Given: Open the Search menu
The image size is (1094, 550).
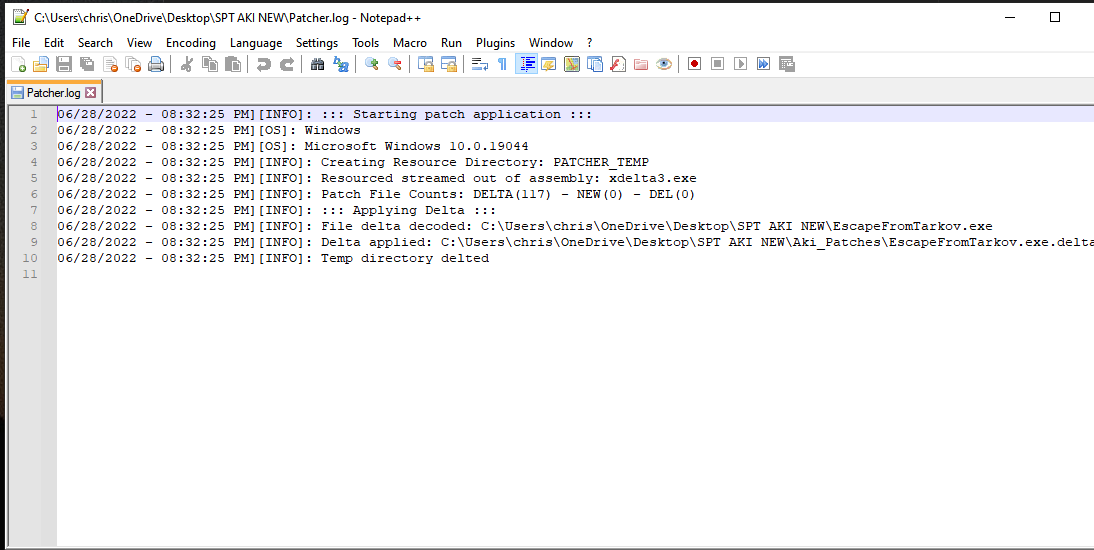Looking at the screenshot, I should pyautogui.click(x=96, y=43).
